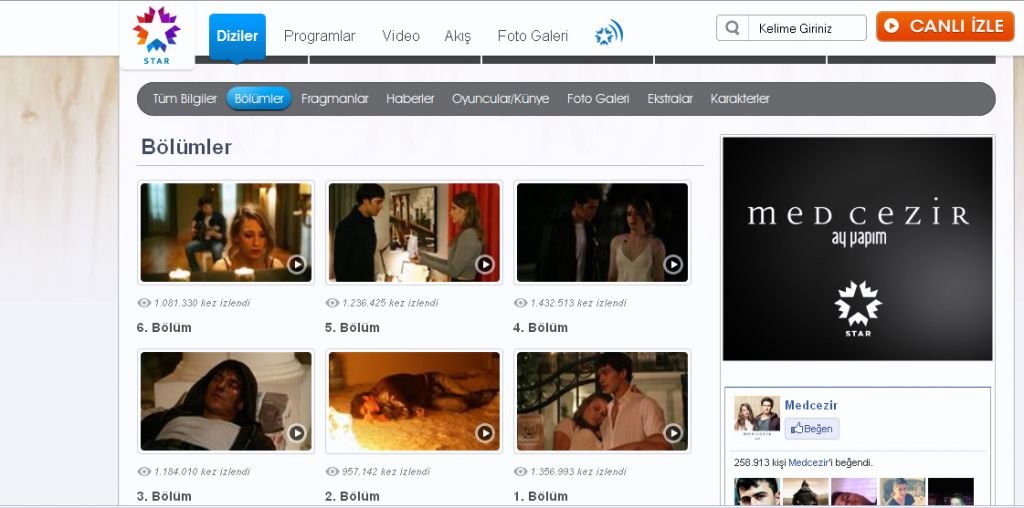Open the Oyuncular/Künye tab
This screenshot has width=1024, height=508.
pyautogui.click(x=500, y=99)
